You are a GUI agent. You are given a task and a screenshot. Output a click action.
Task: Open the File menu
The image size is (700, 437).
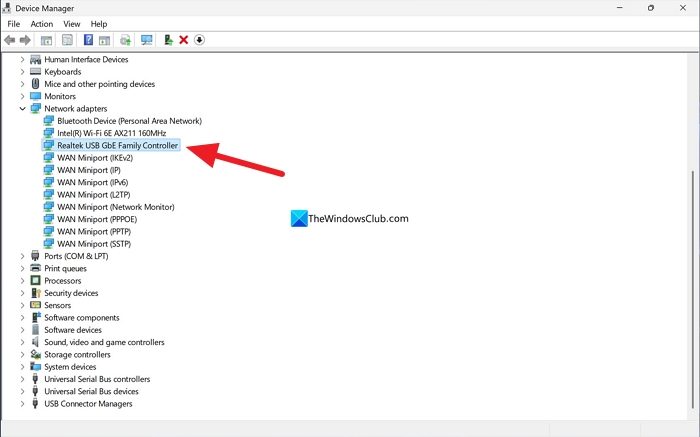point(13,24)
